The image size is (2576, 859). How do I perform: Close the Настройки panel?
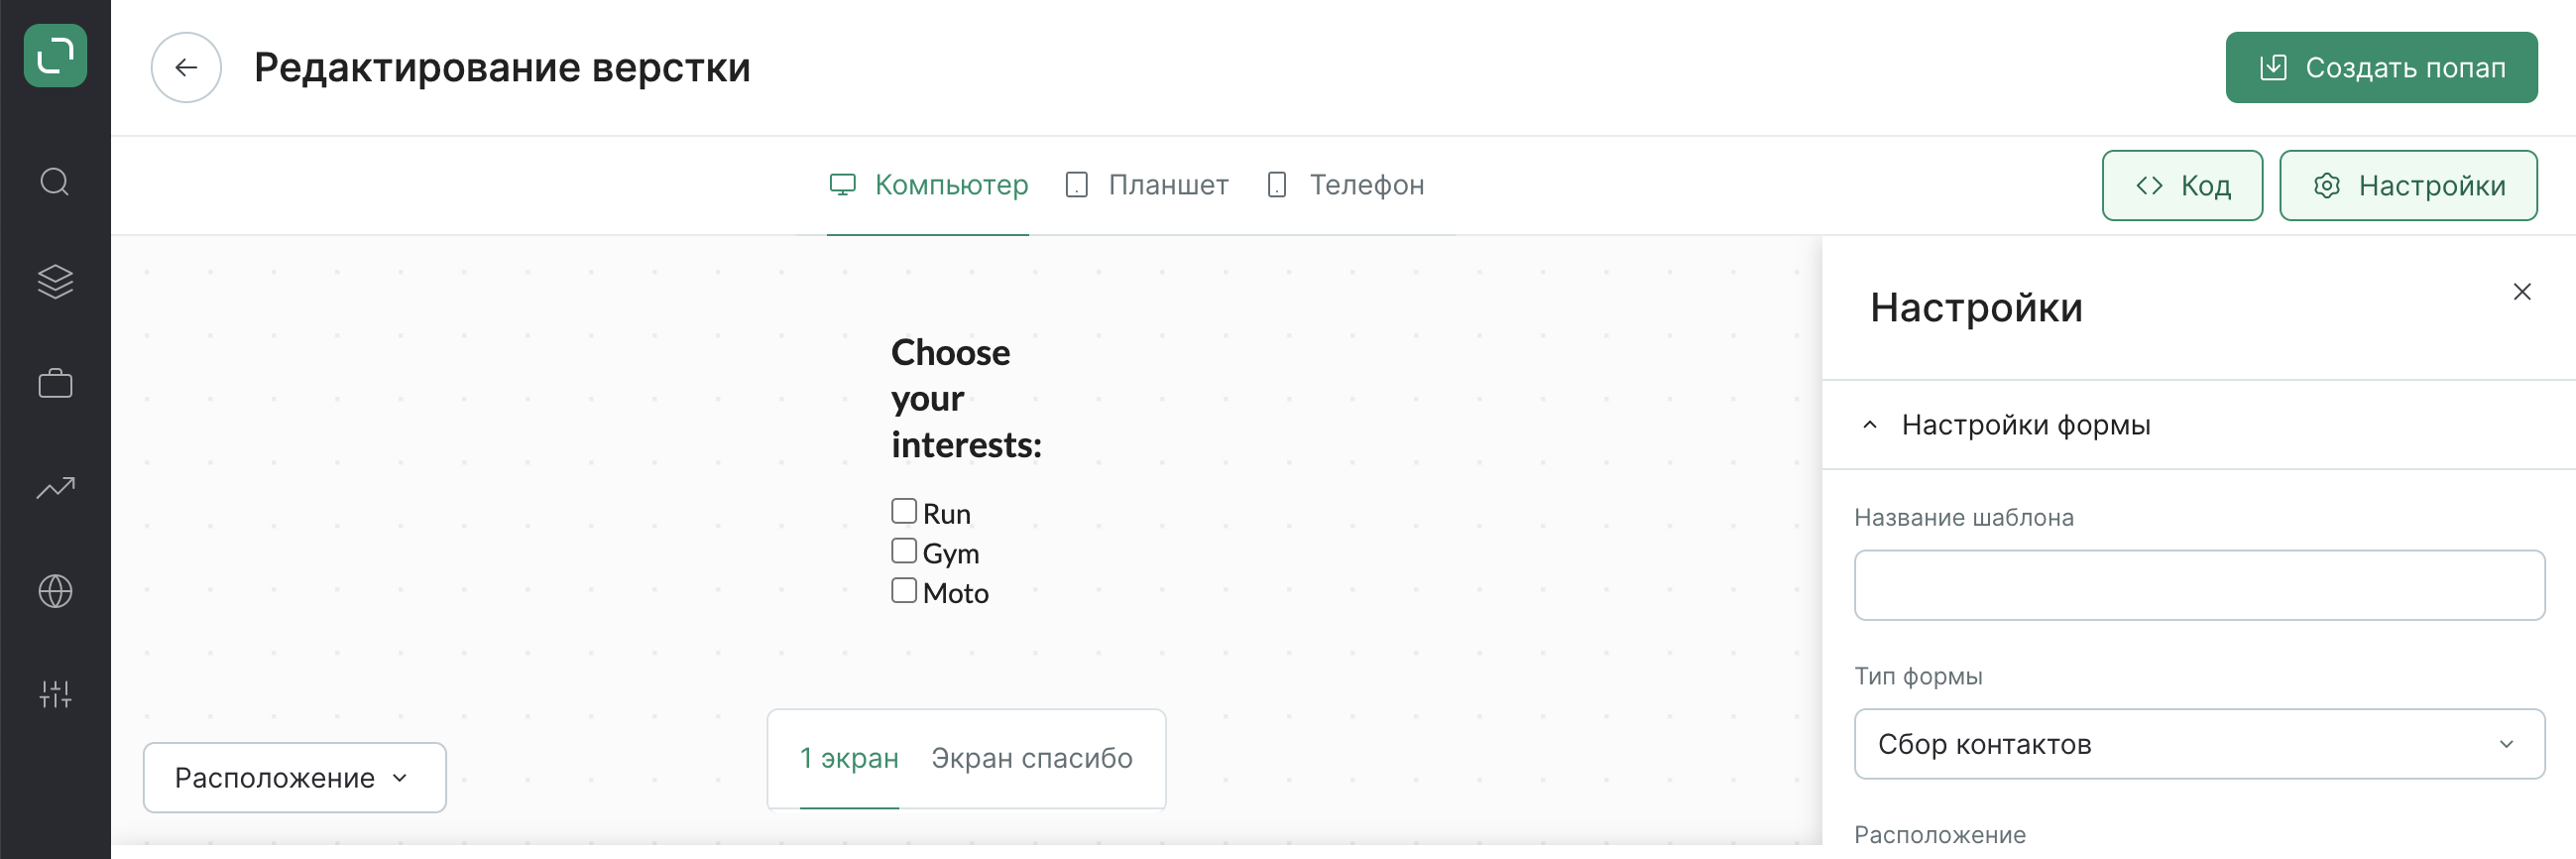click(2521, 292)
